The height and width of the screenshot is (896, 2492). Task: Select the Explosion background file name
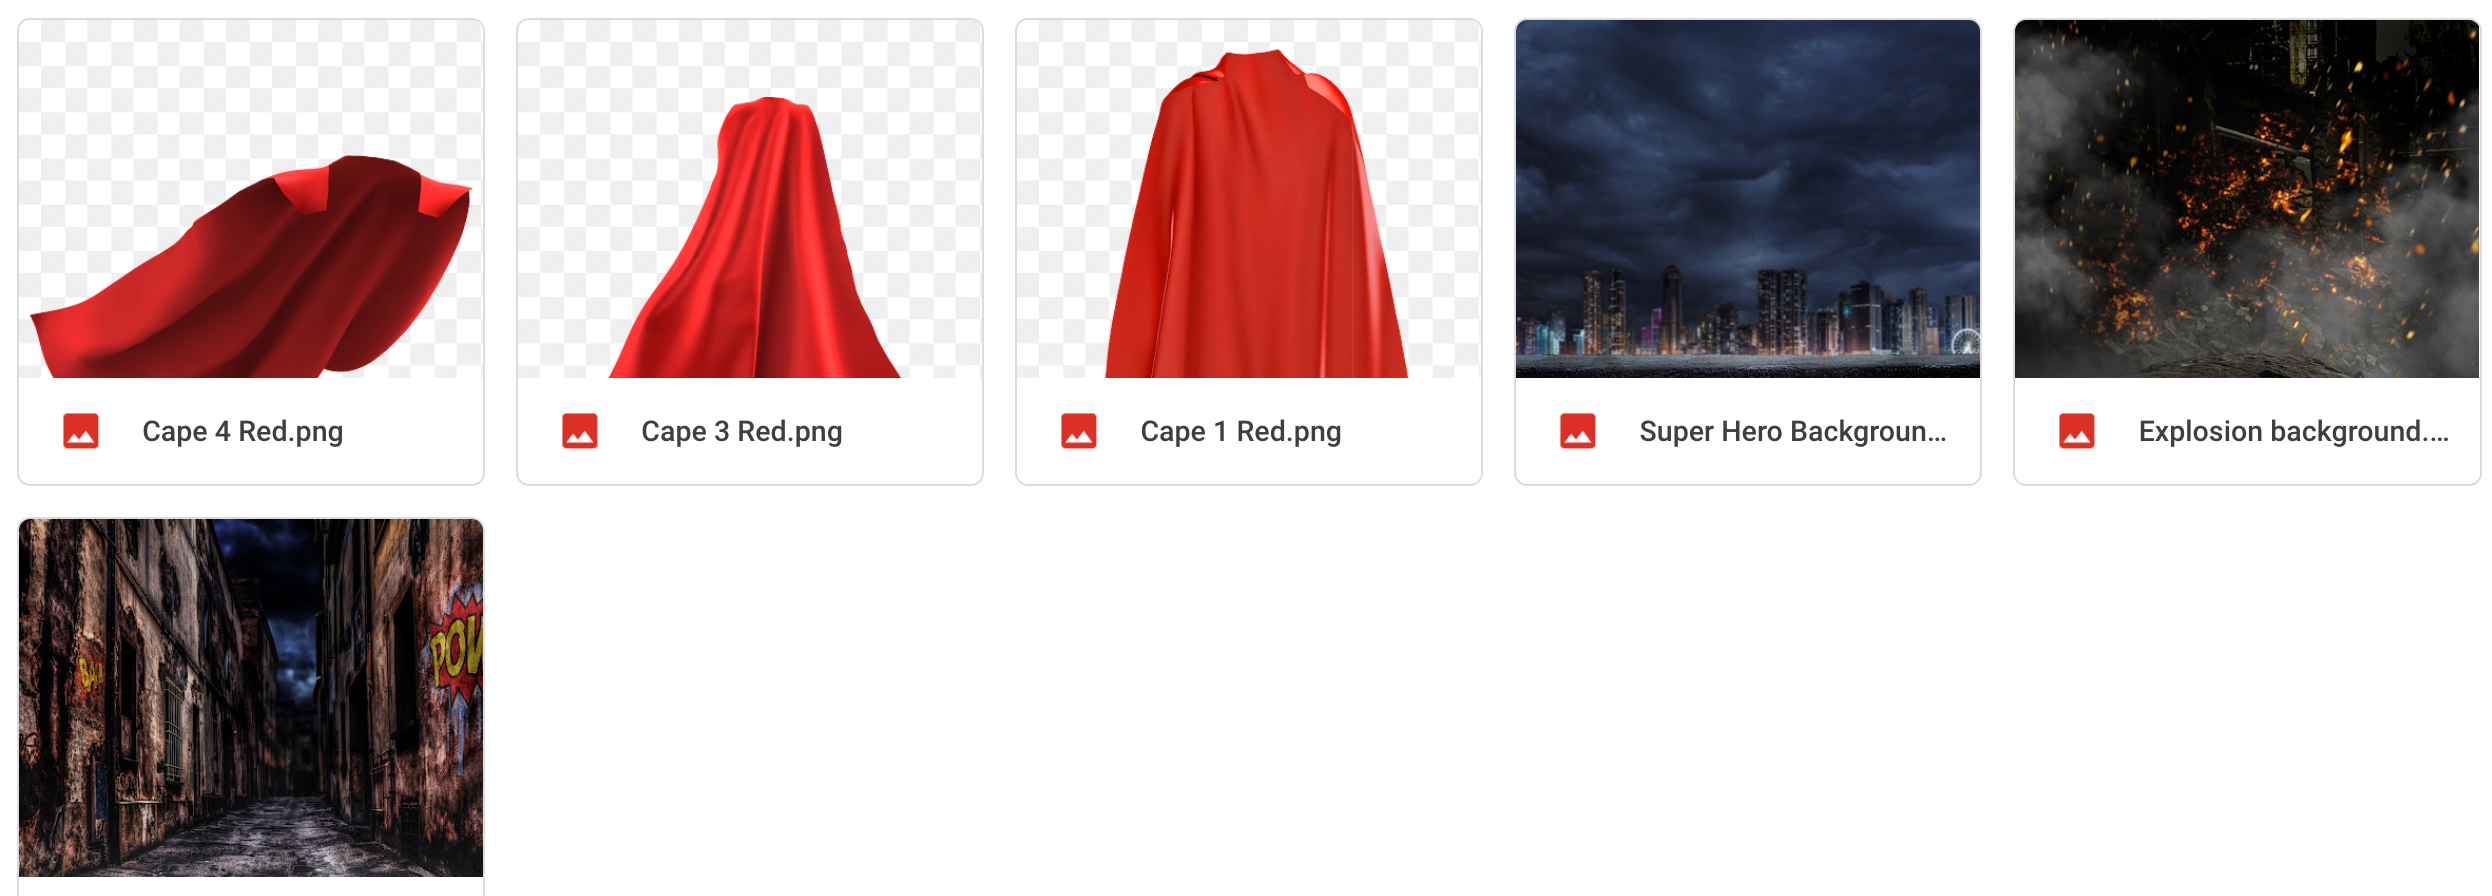tap(2294, 432)
